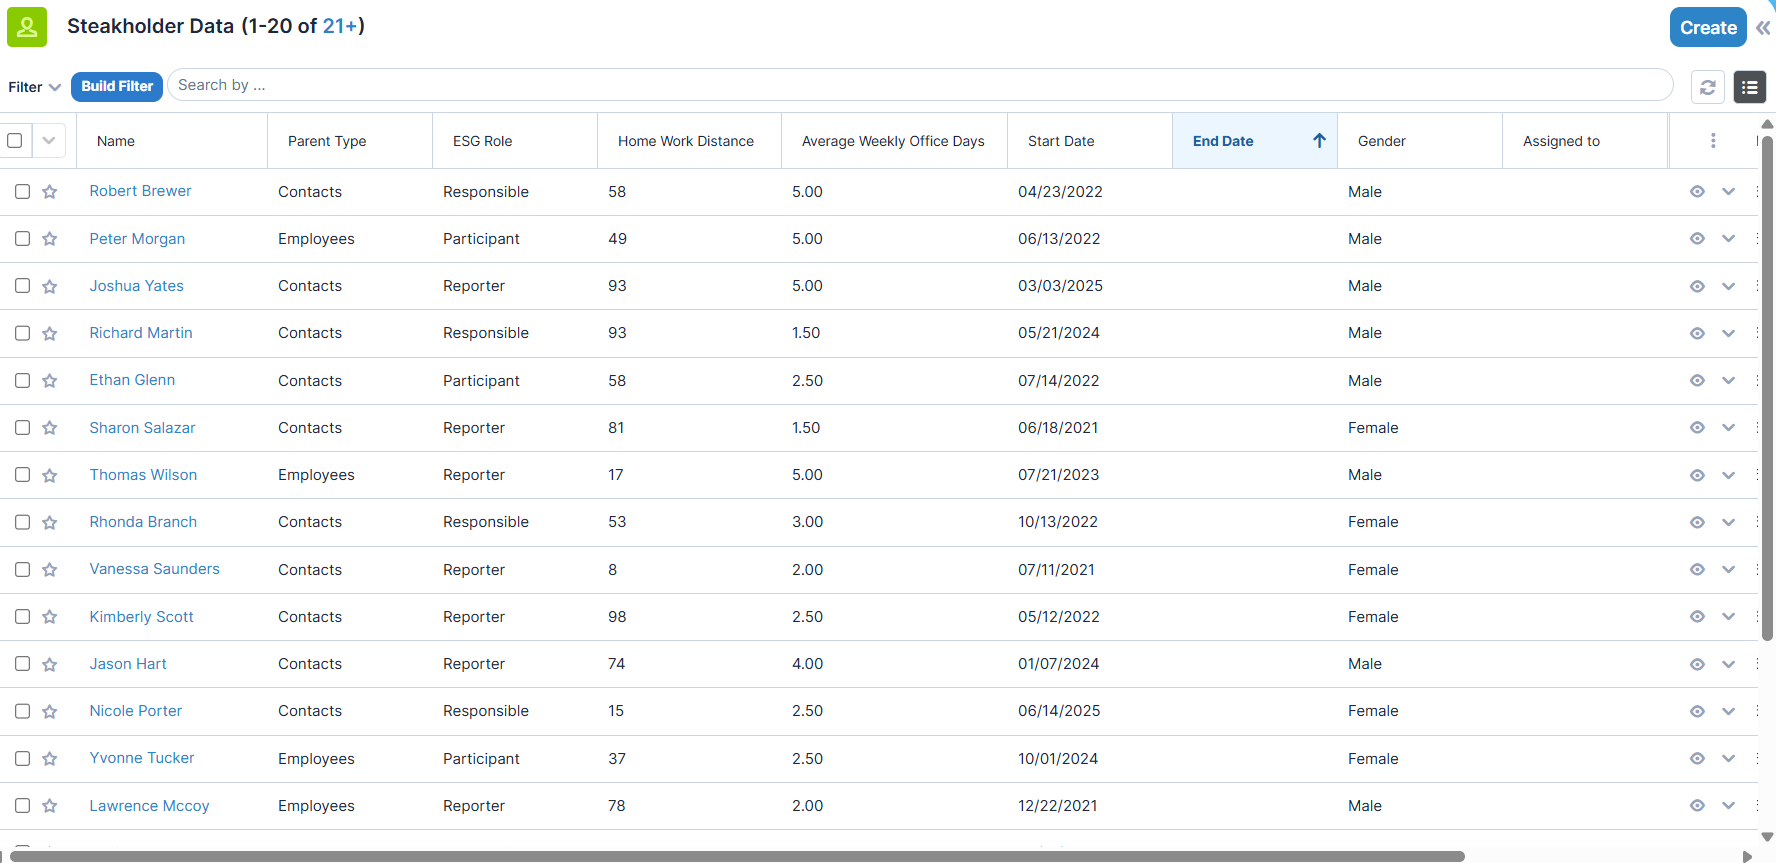The height and width of the screenshot is (863, 1776).
Task: Click the vertical scrollbar thumb
Action: click(x=1767, y=388)
